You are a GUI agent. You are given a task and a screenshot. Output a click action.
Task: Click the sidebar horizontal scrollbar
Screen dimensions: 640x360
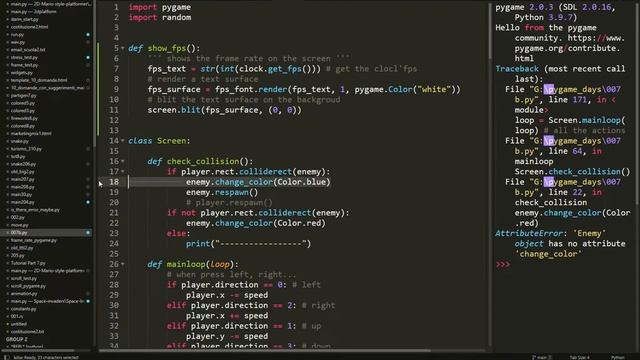pos(39,350)
